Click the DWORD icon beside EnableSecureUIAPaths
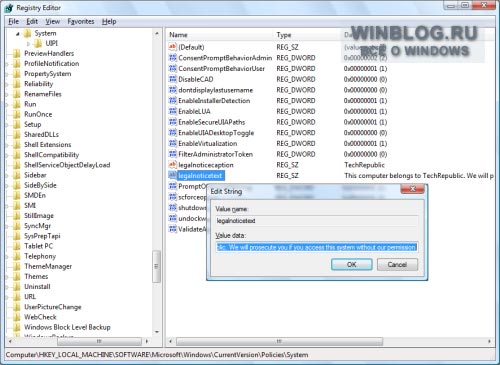This screenshot has width=500, height=365. tap(173, 122)
